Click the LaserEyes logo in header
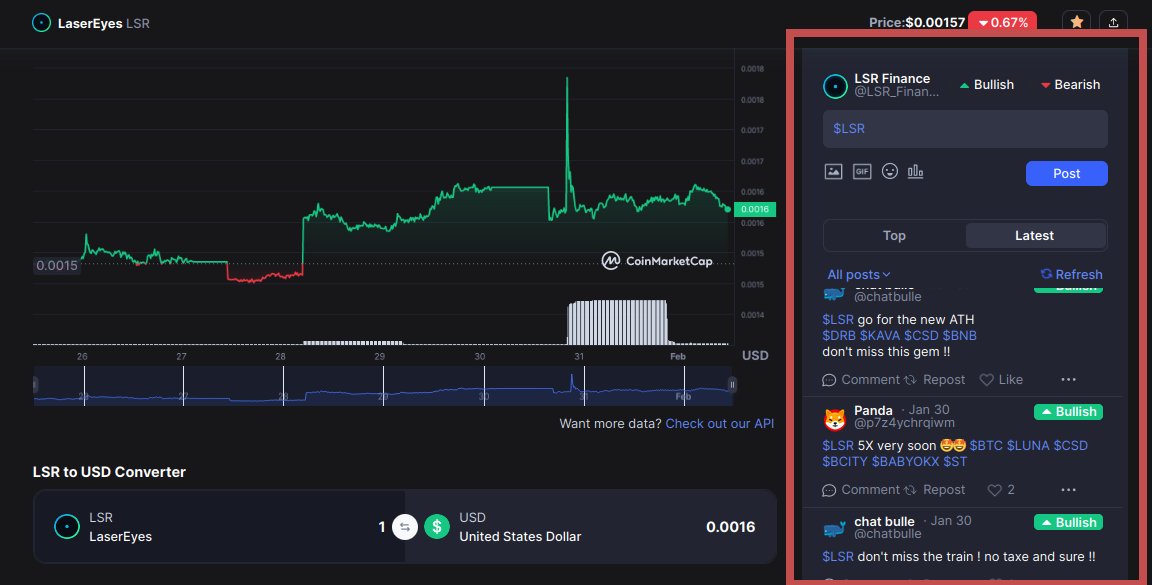Image resolution: width=1152 pixels, height=585 pixels. point(42,23)
